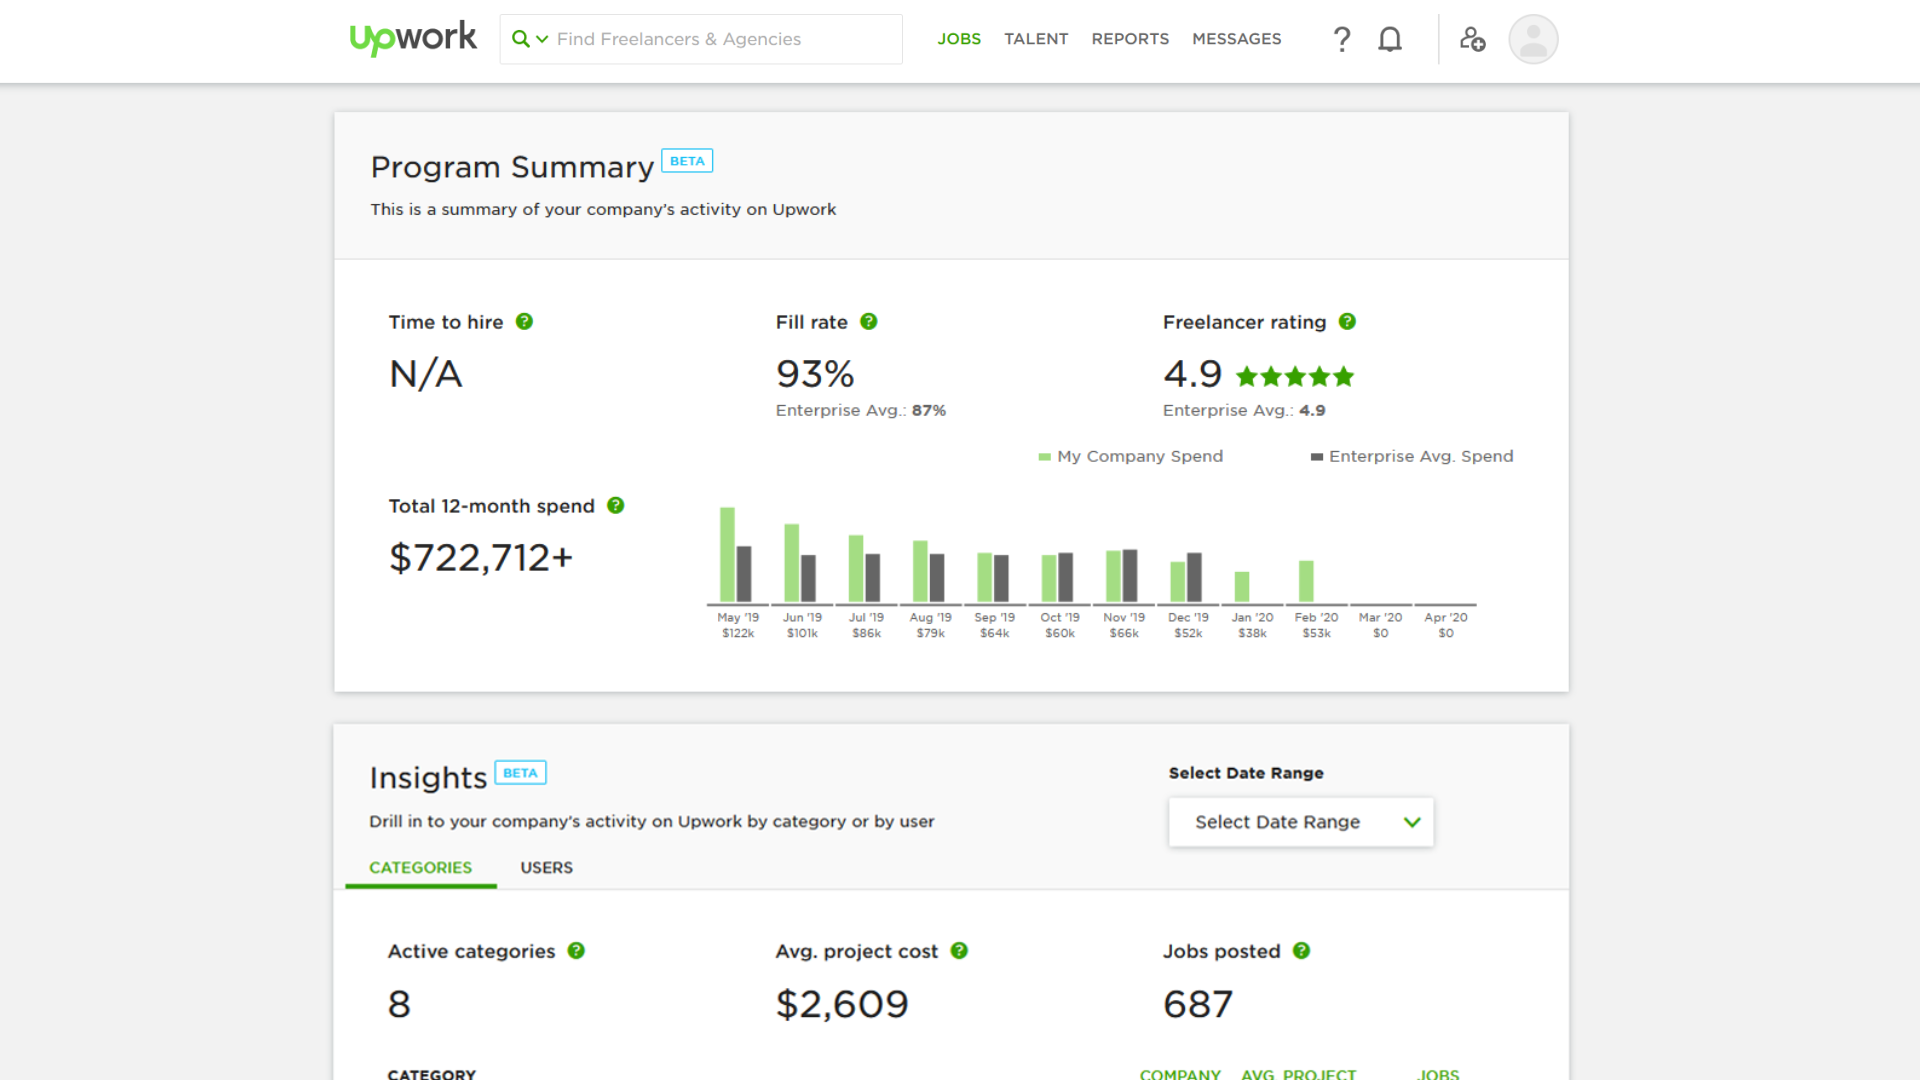This screenshot has height=1080, width=1920.
Task: Click the help question mark icon
Action: click(1342, 39)
